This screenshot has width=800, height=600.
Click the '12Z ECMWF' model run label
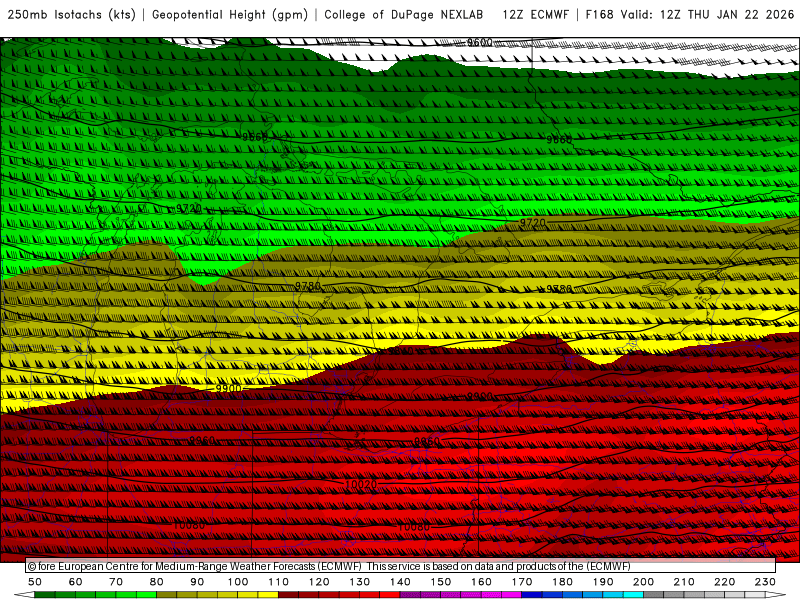[x=535, y=15]
